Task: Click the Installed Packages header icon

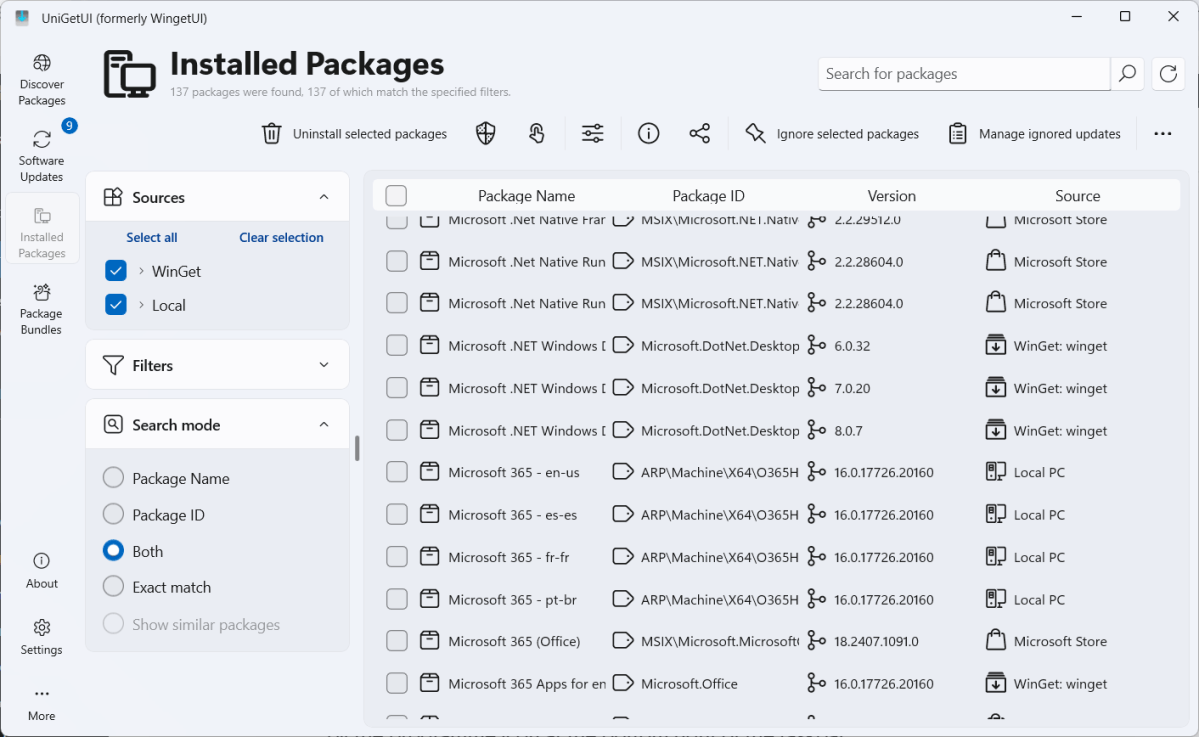Action: click(x=130, y=74)
